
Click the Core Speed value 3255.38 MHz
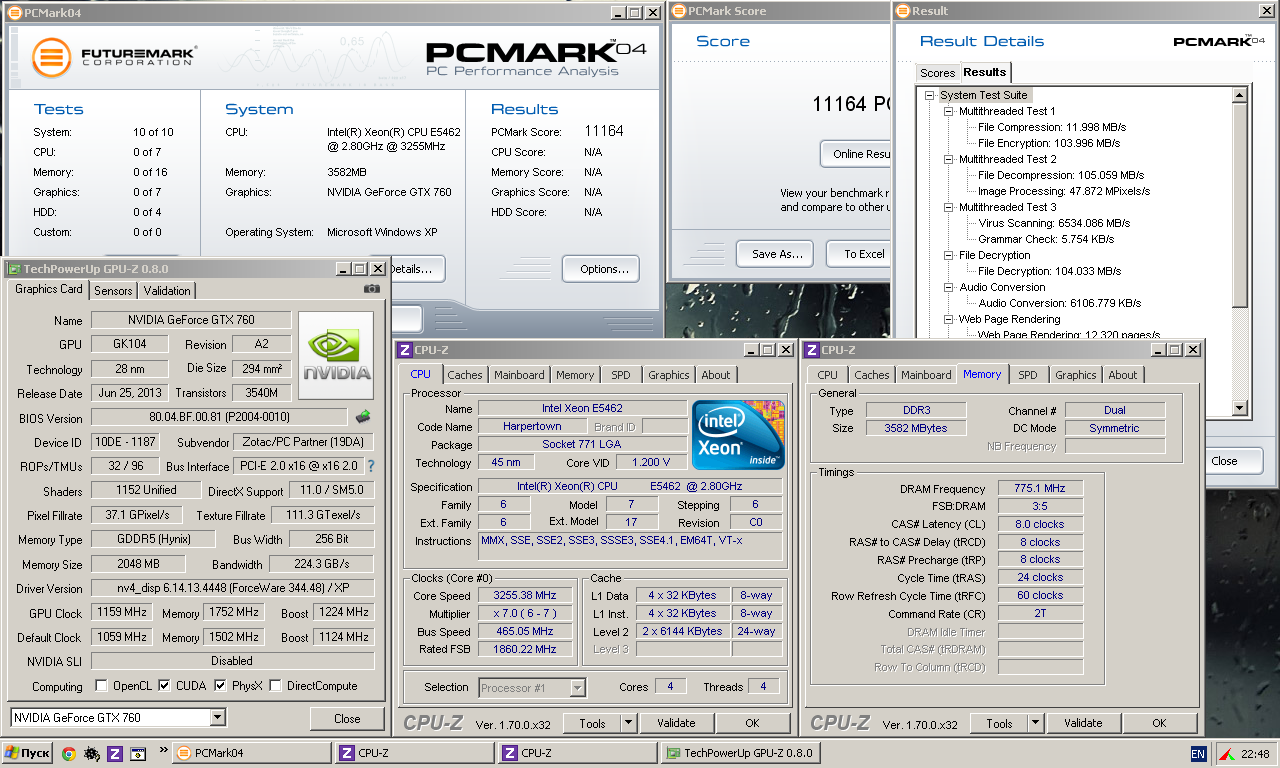point(525,595)
